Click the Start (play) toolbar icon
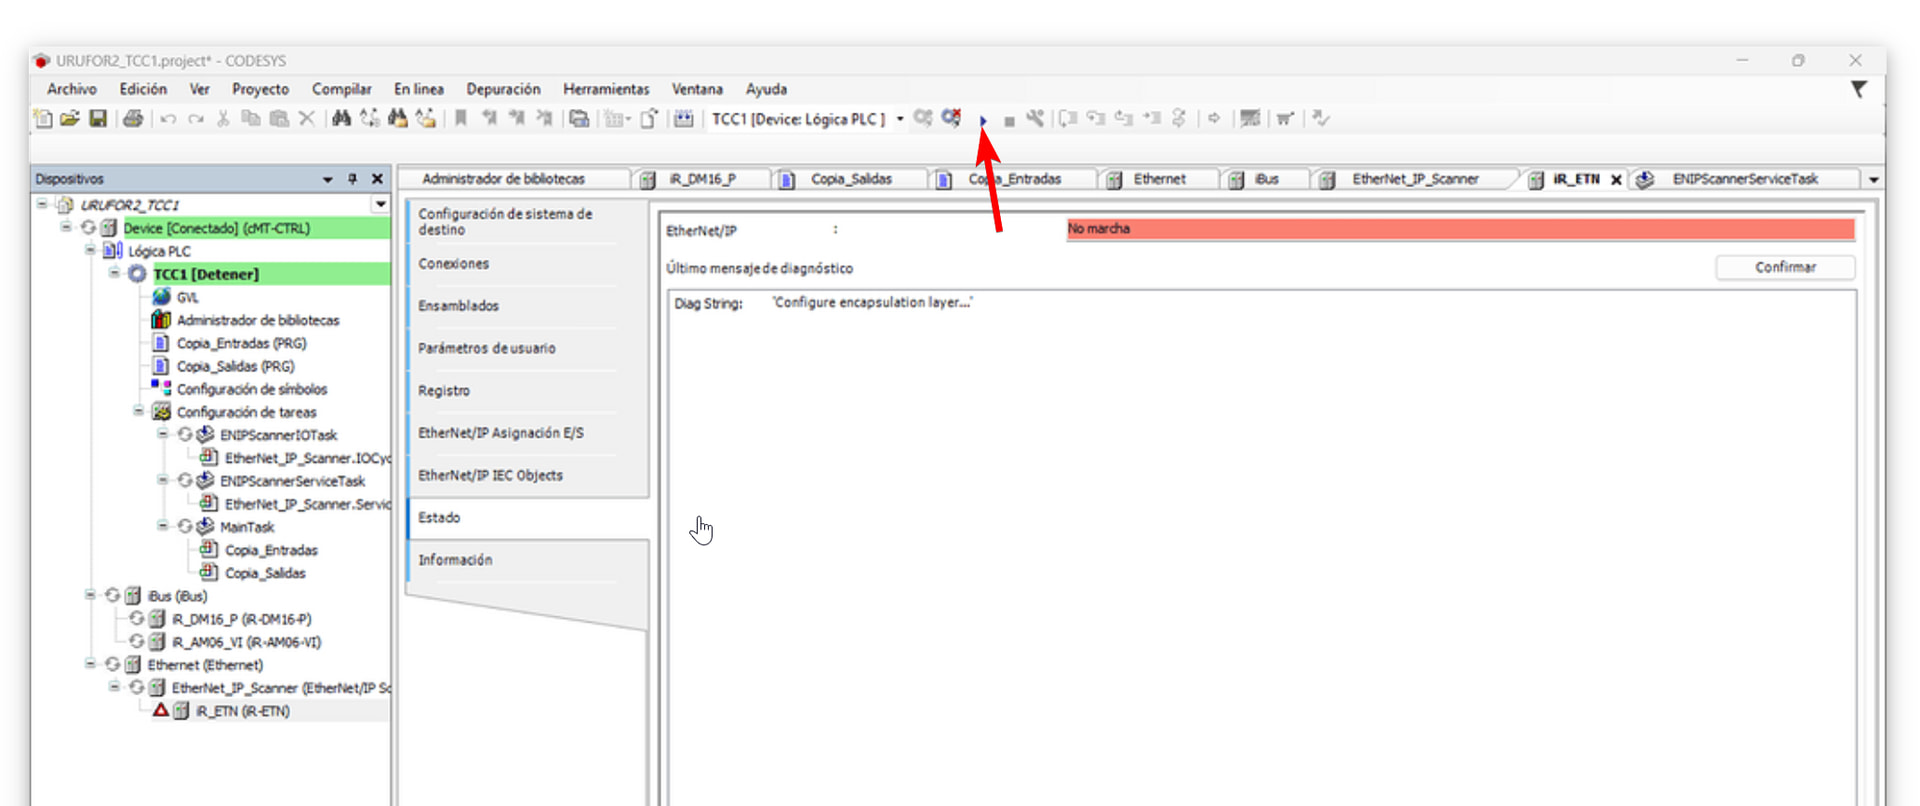 click(x=983, y=120)
